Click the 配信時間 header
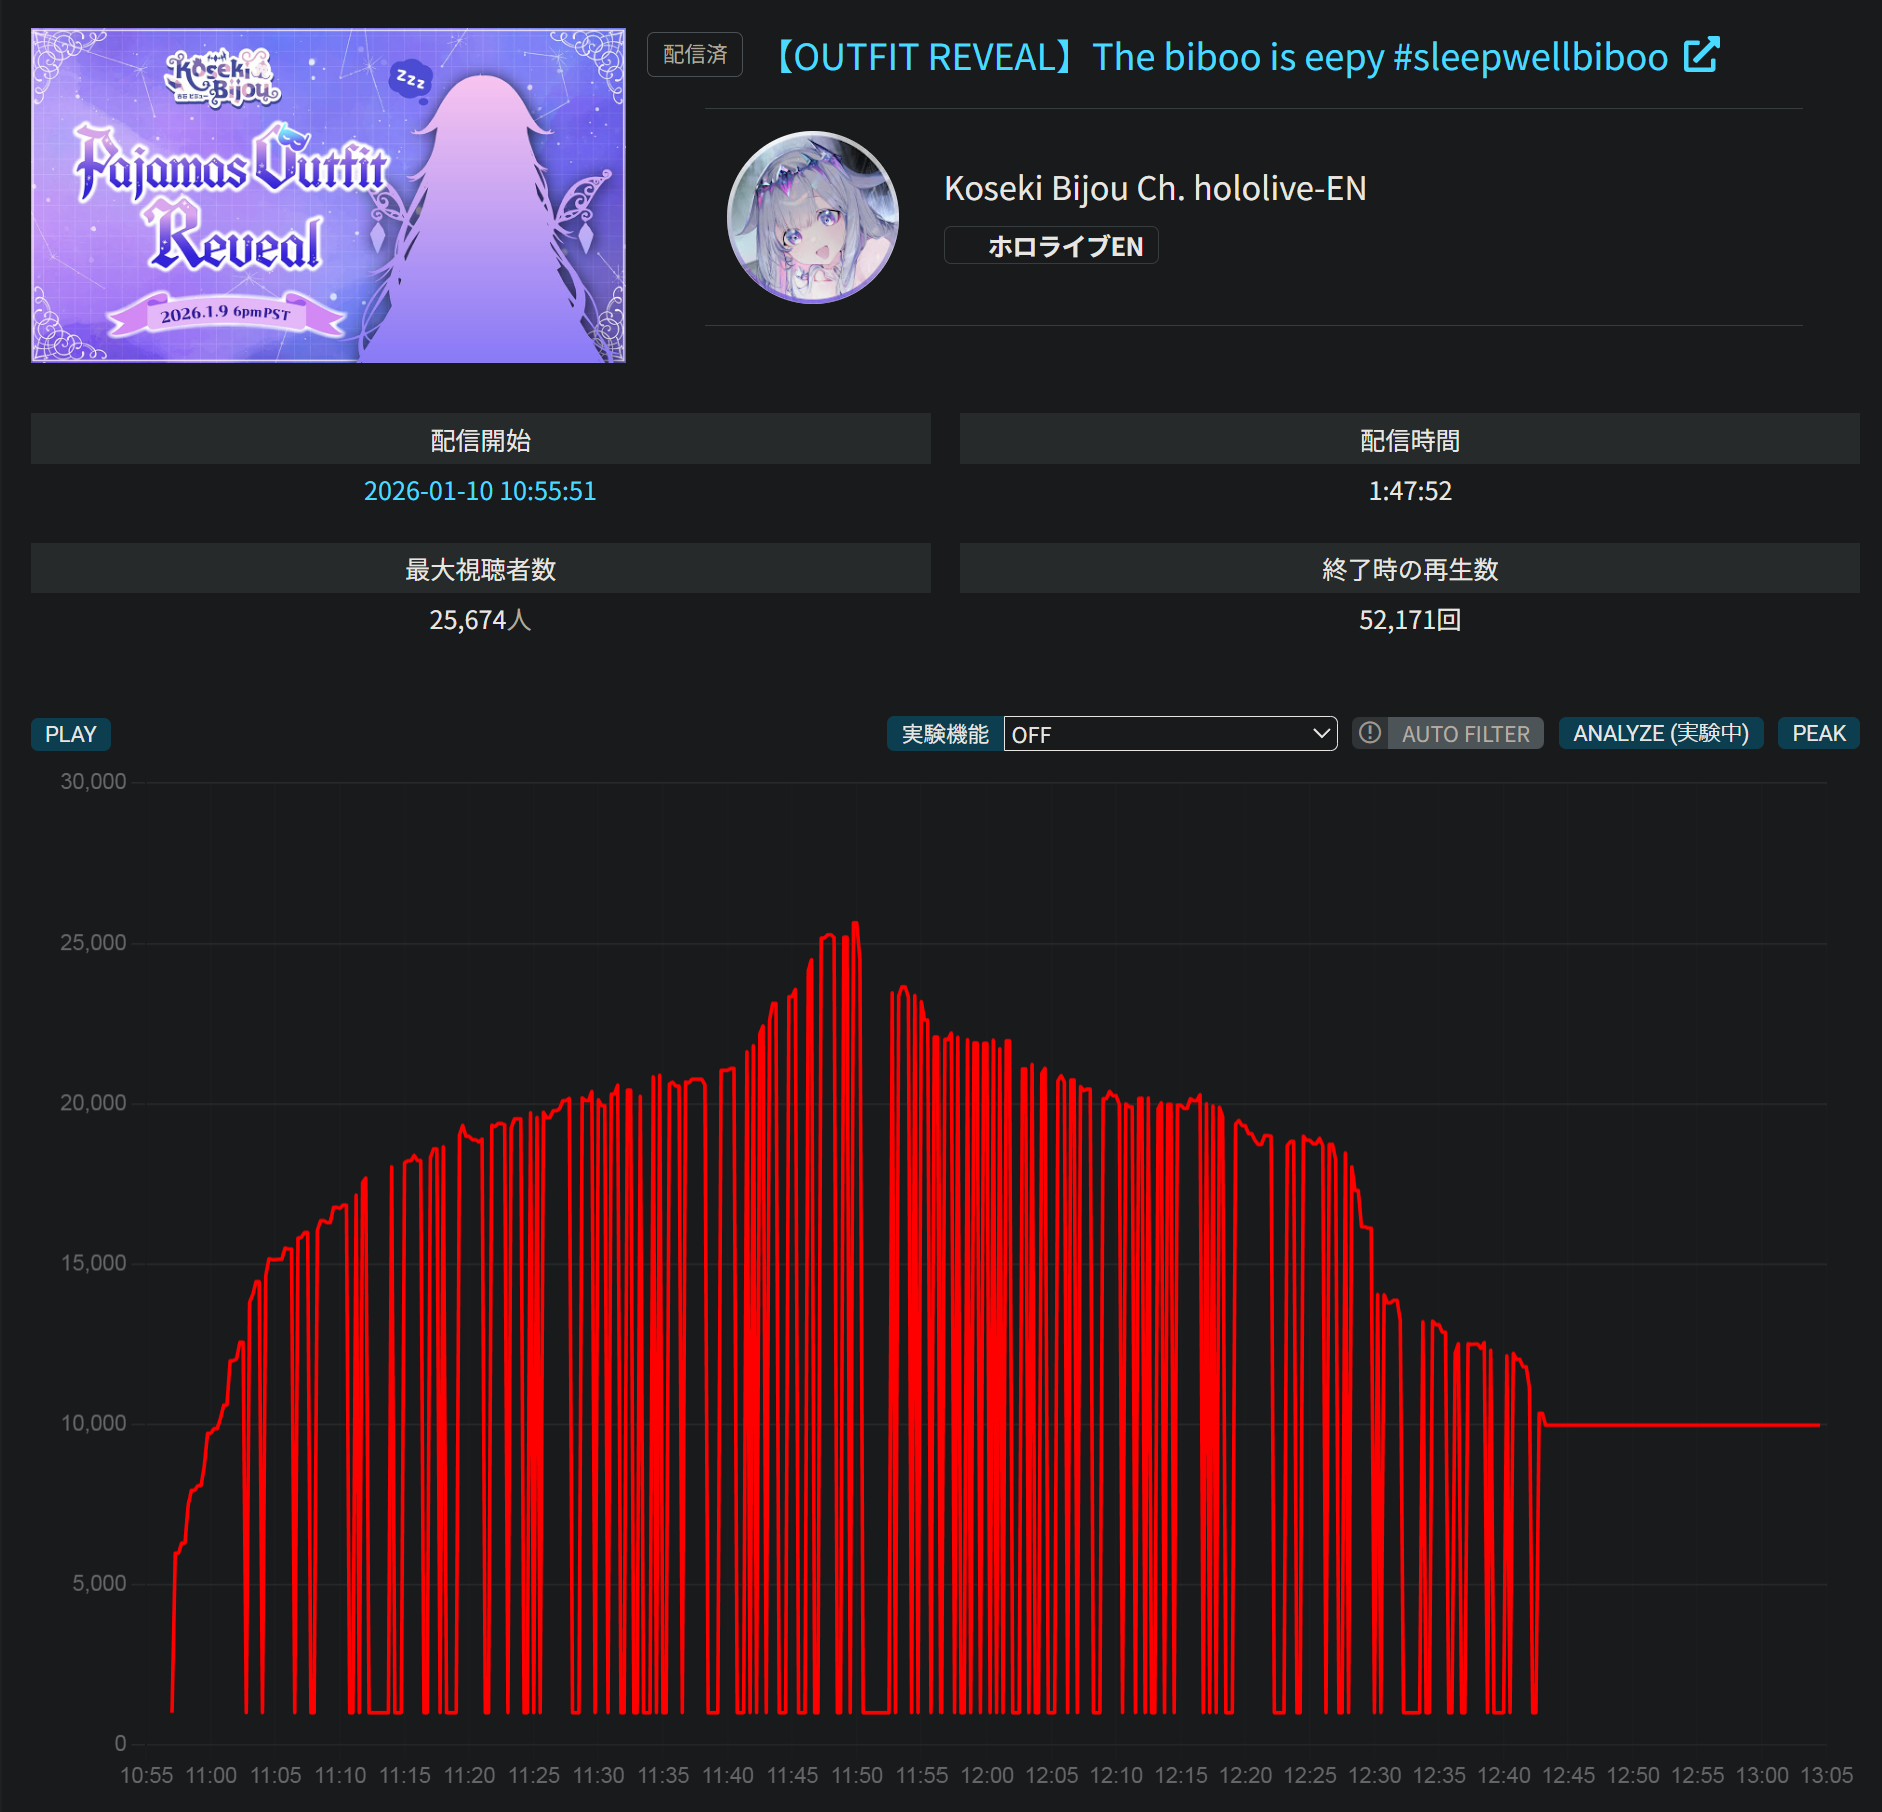 (1410, 440)
